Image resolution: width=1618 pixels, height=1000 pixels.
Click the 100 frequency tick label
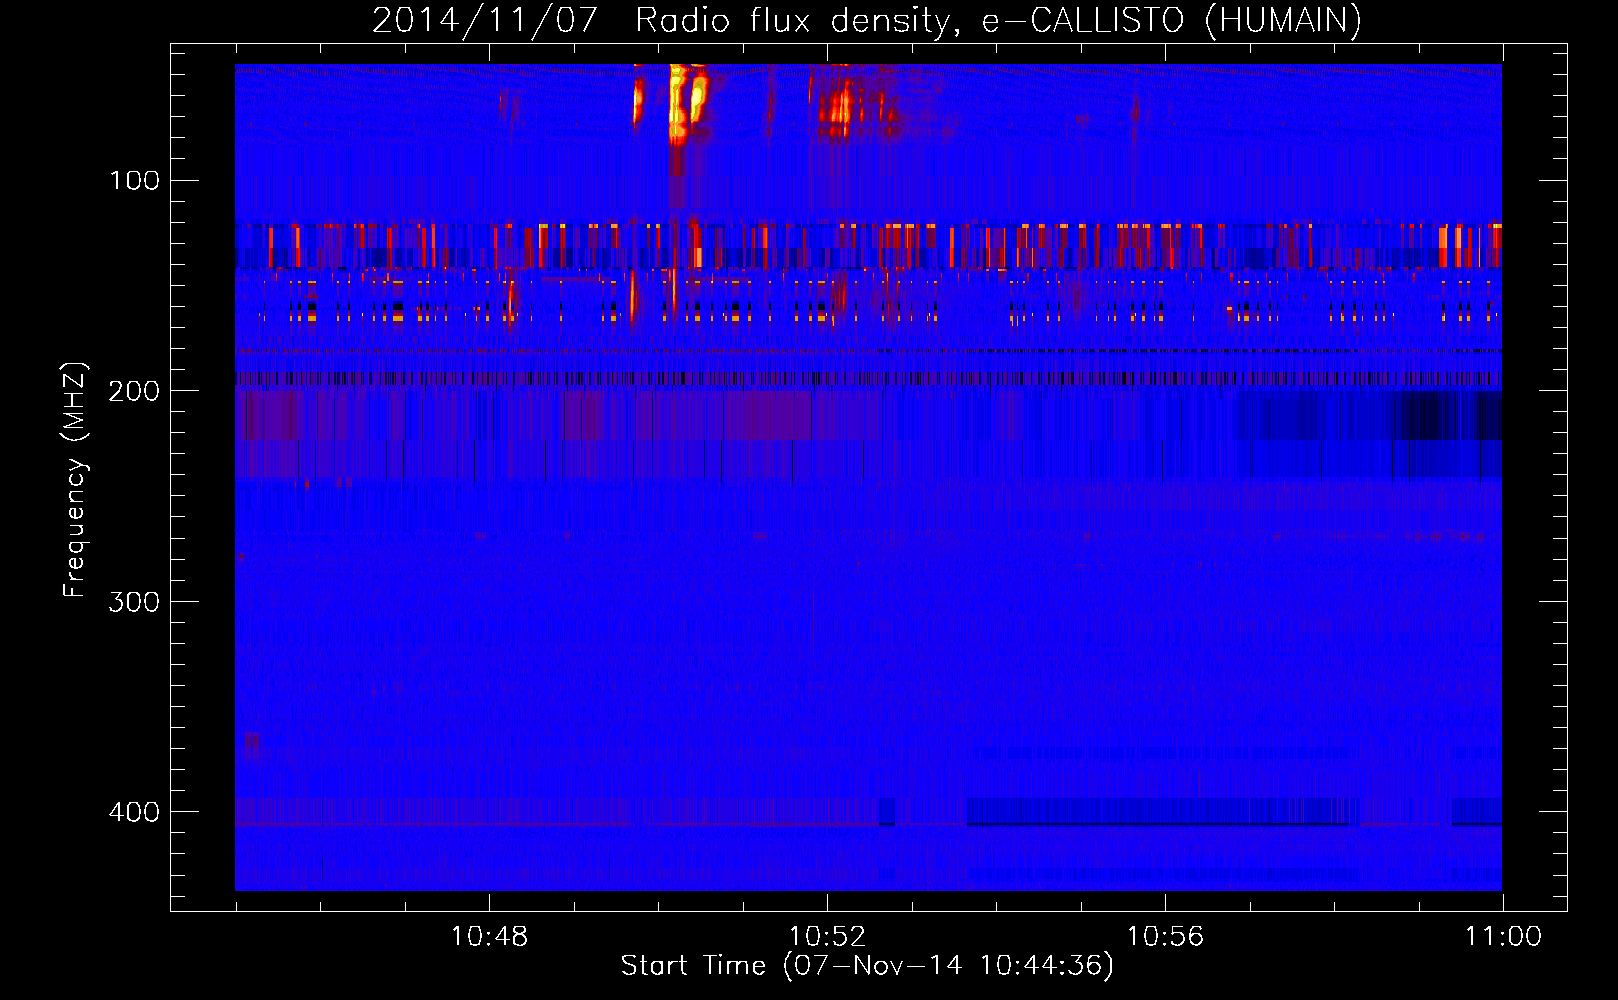(135, 181)
